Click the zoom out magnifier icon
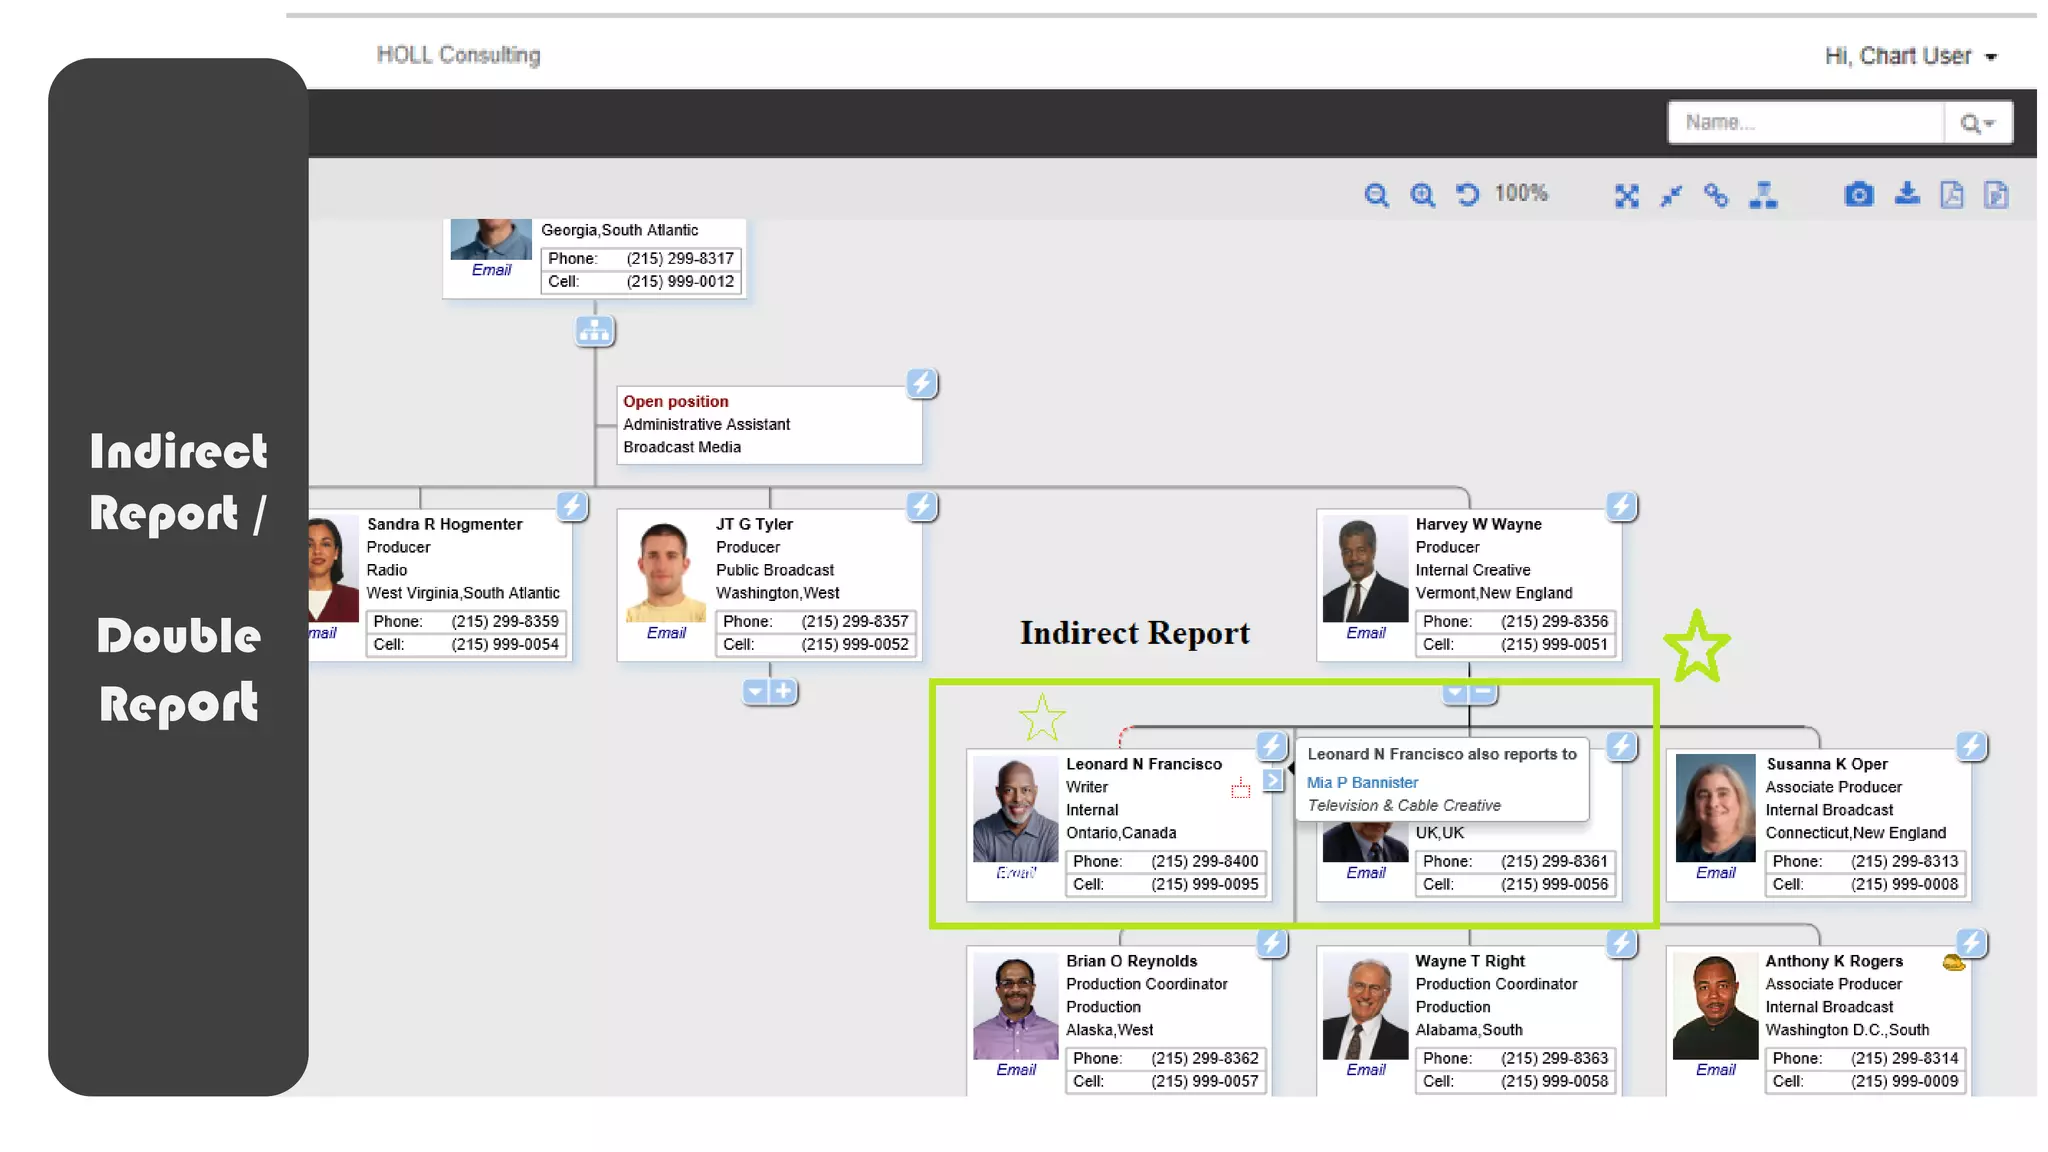 [1376, 195]
